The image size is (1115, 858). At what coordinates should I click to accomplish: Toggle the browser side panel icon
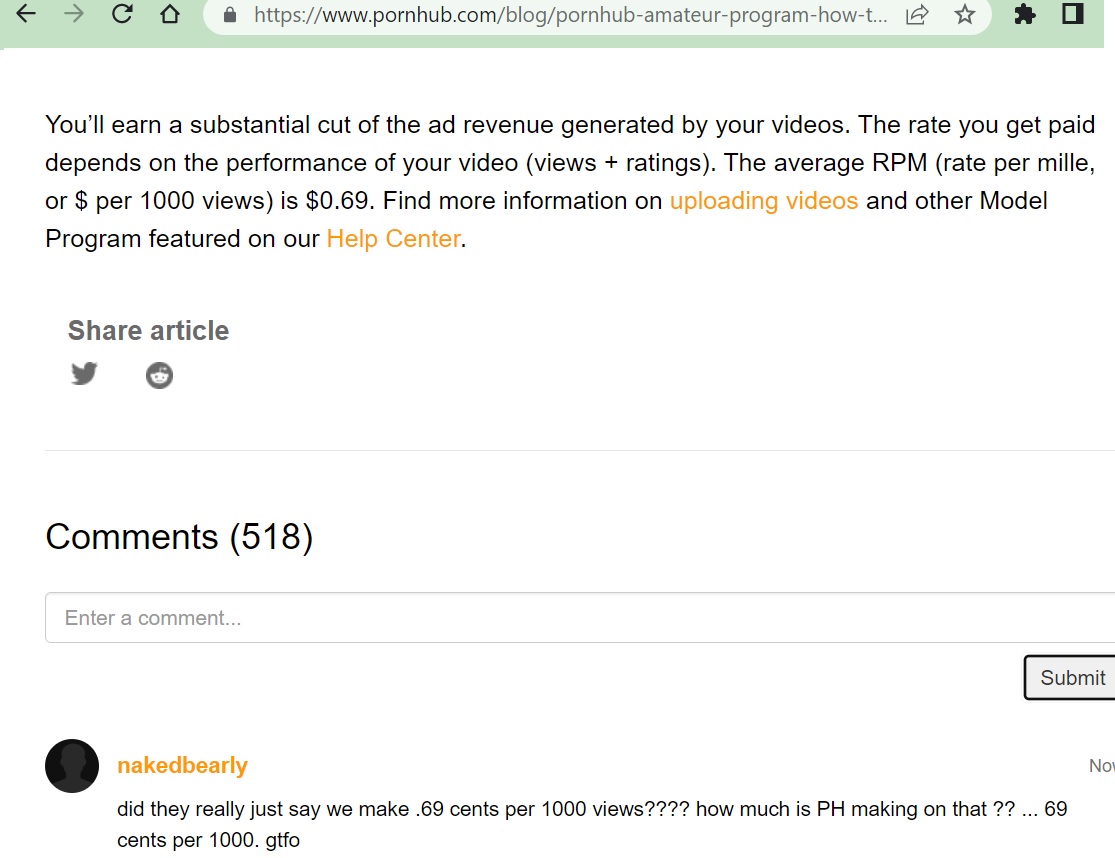1072,14
